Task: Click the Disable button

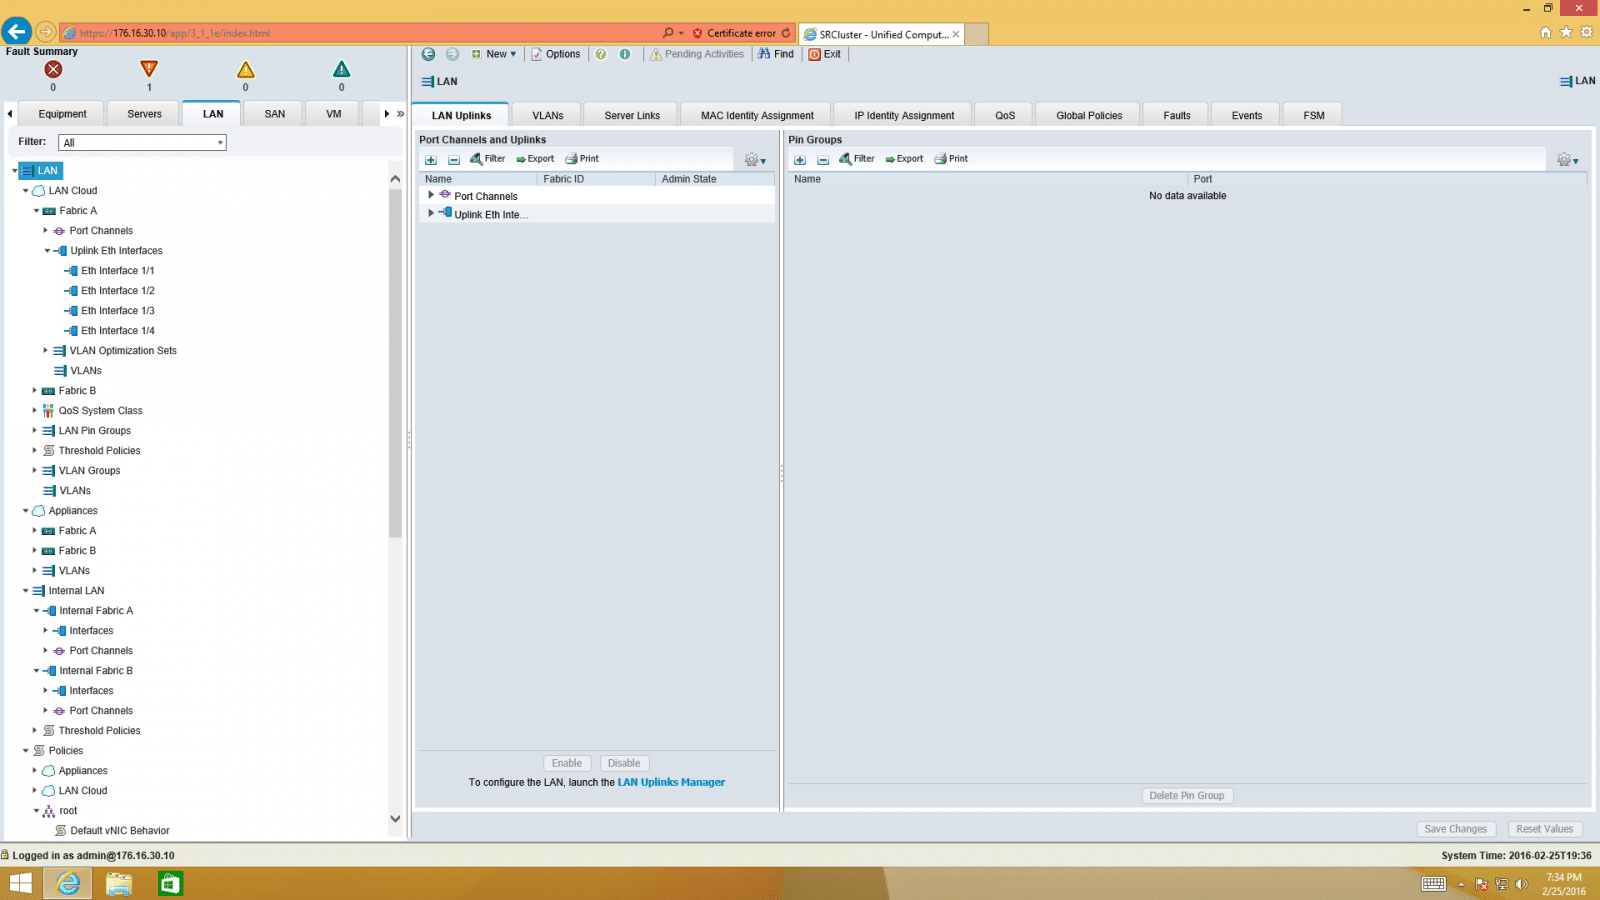Action: (624, 763)
